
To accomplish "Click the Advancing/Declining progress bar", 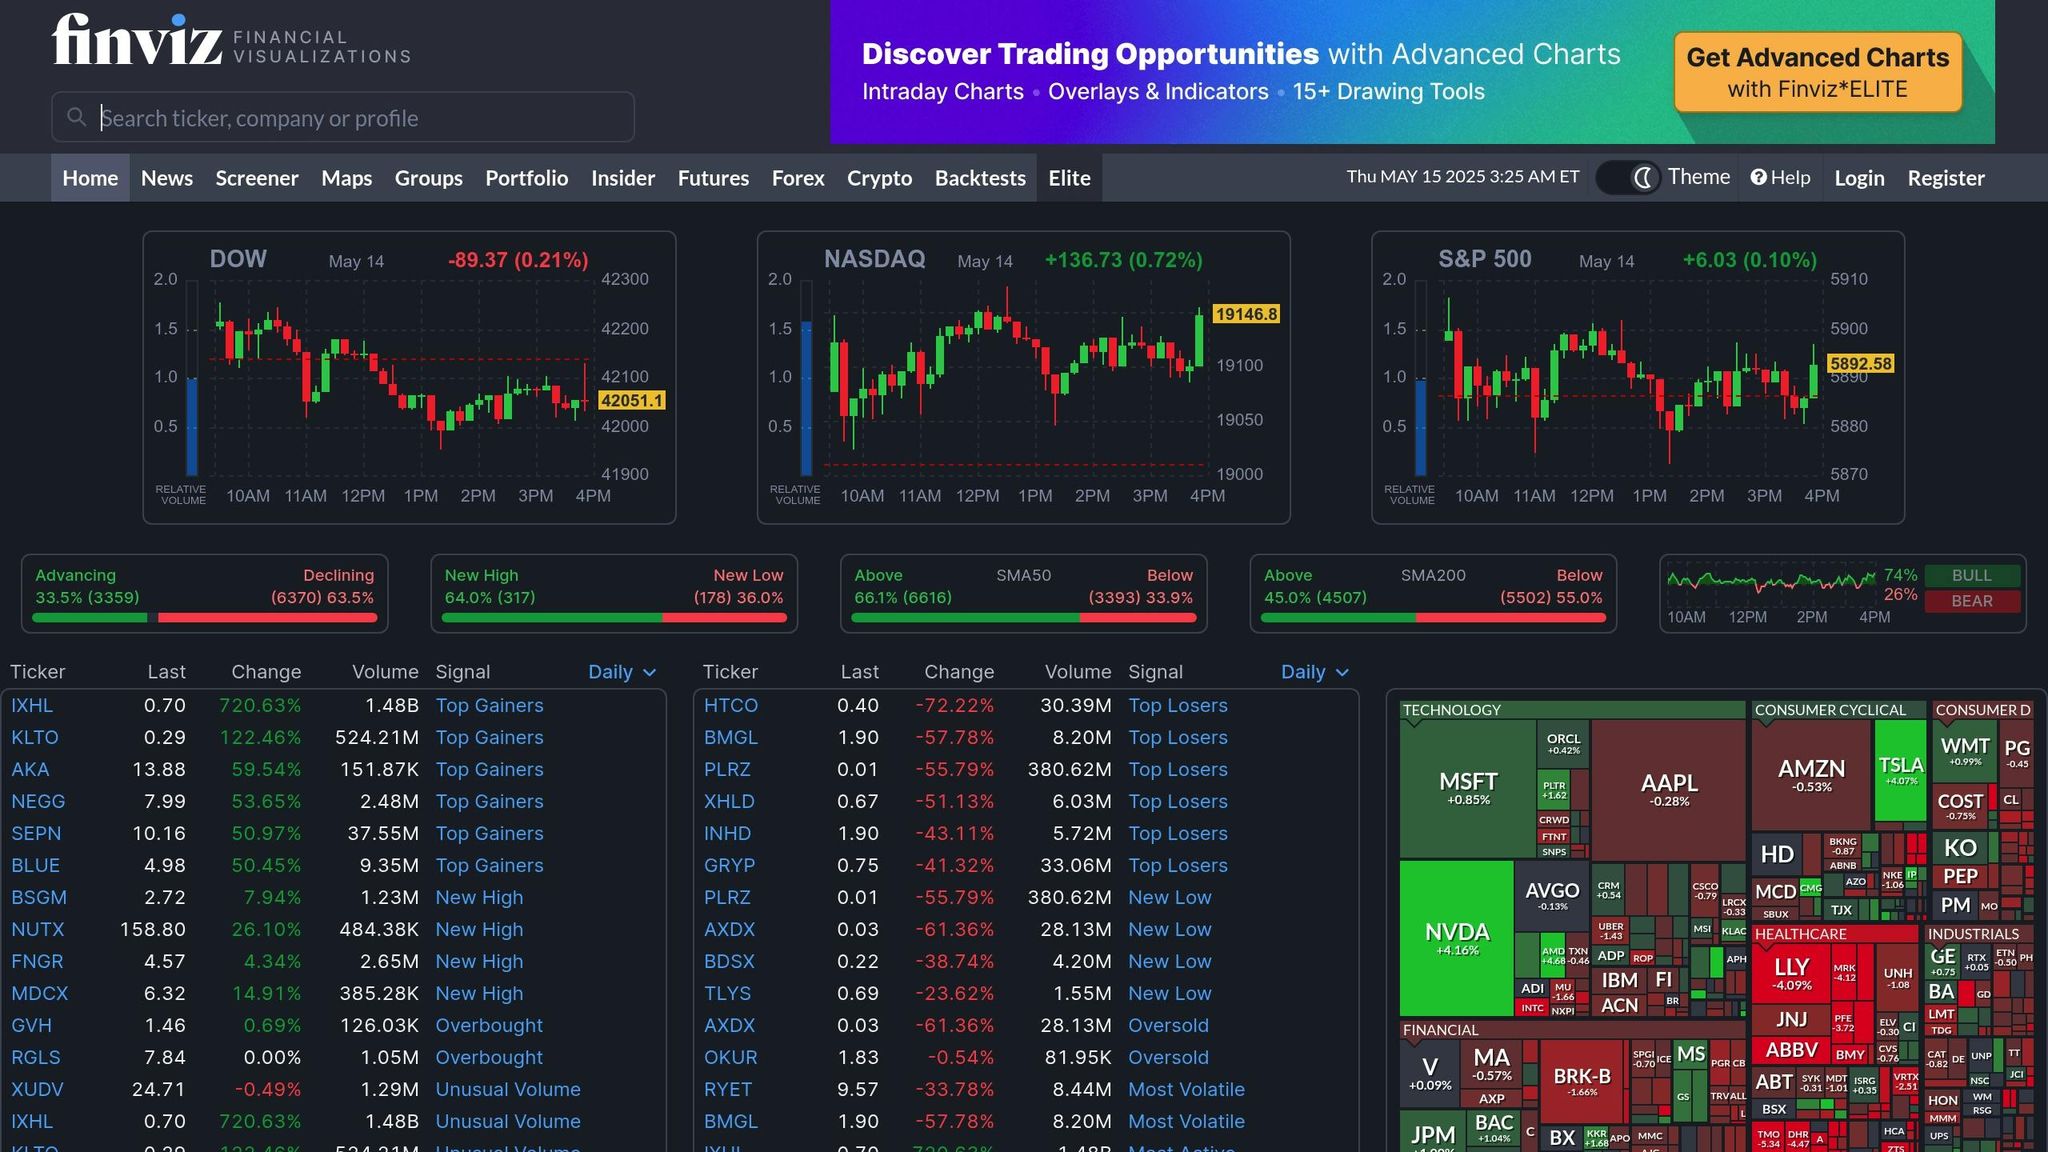I will pyautogui.click(x=205, y=618).
